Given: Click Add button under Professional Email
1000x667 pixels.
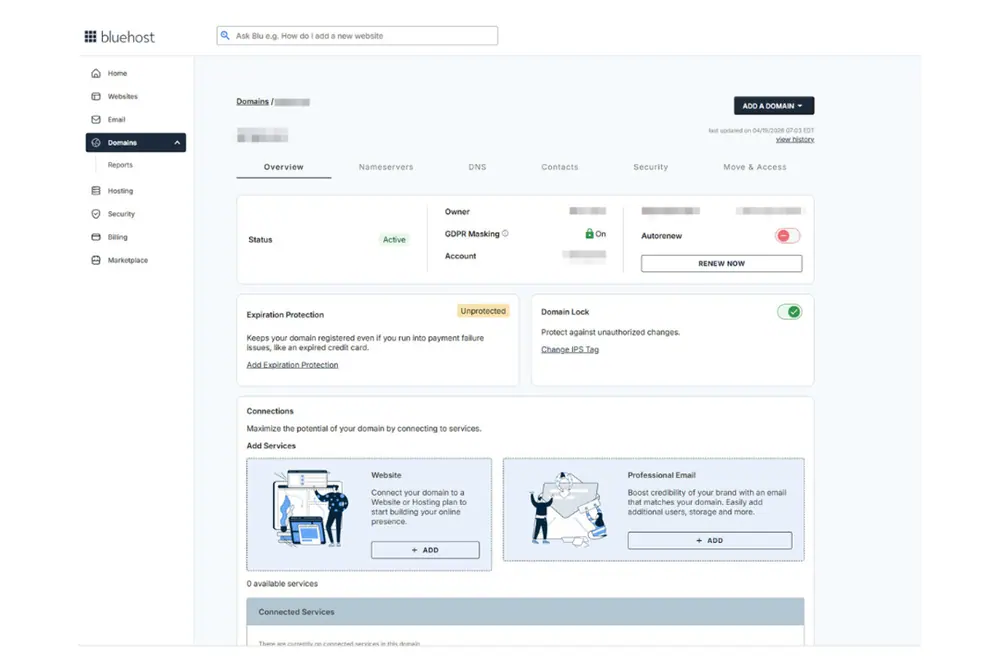Looking at the screenshot, I should coord(710,541).
